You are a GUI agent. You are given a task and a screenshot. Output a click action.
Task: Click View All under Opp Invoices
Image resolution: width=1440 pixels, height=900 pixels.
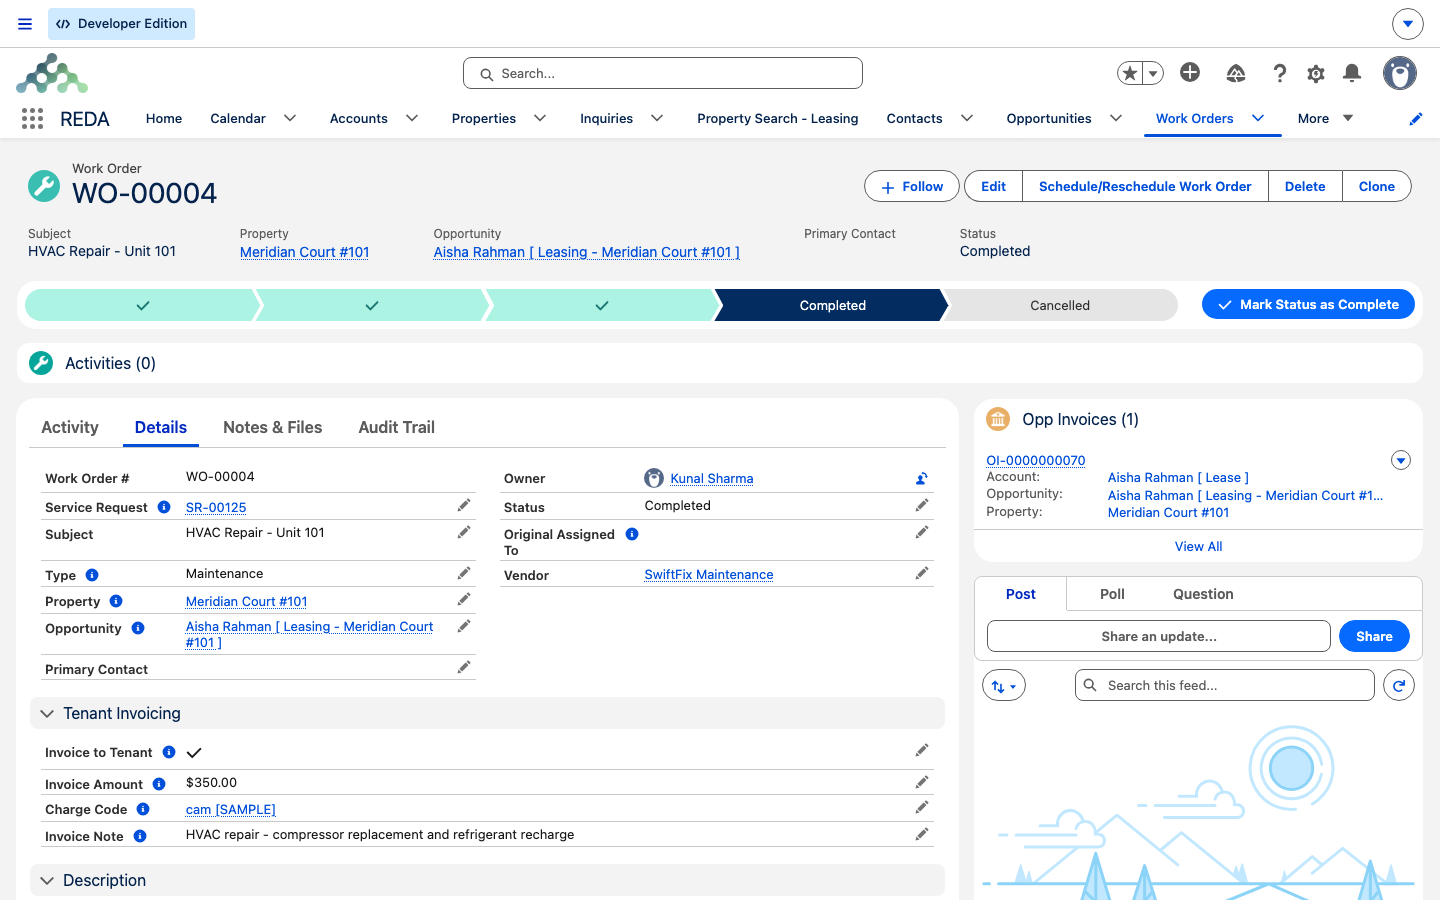pyautogui.click(x=1198, y=547)
